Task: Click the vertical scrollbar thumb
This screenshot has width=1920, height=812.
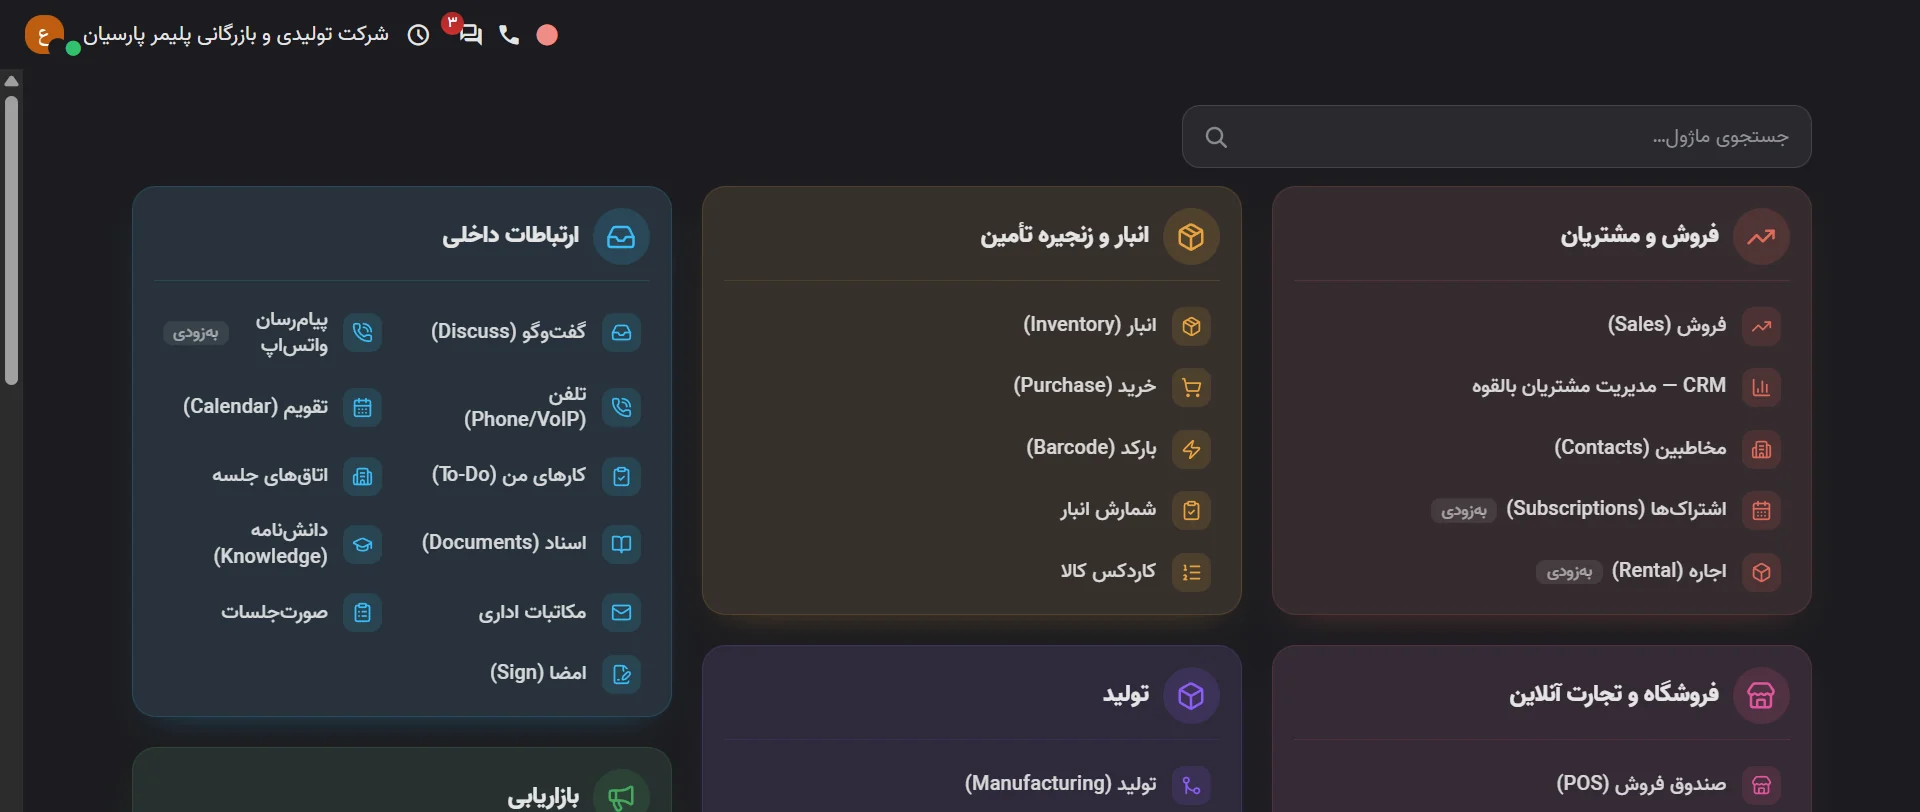Action: (12, 240)
